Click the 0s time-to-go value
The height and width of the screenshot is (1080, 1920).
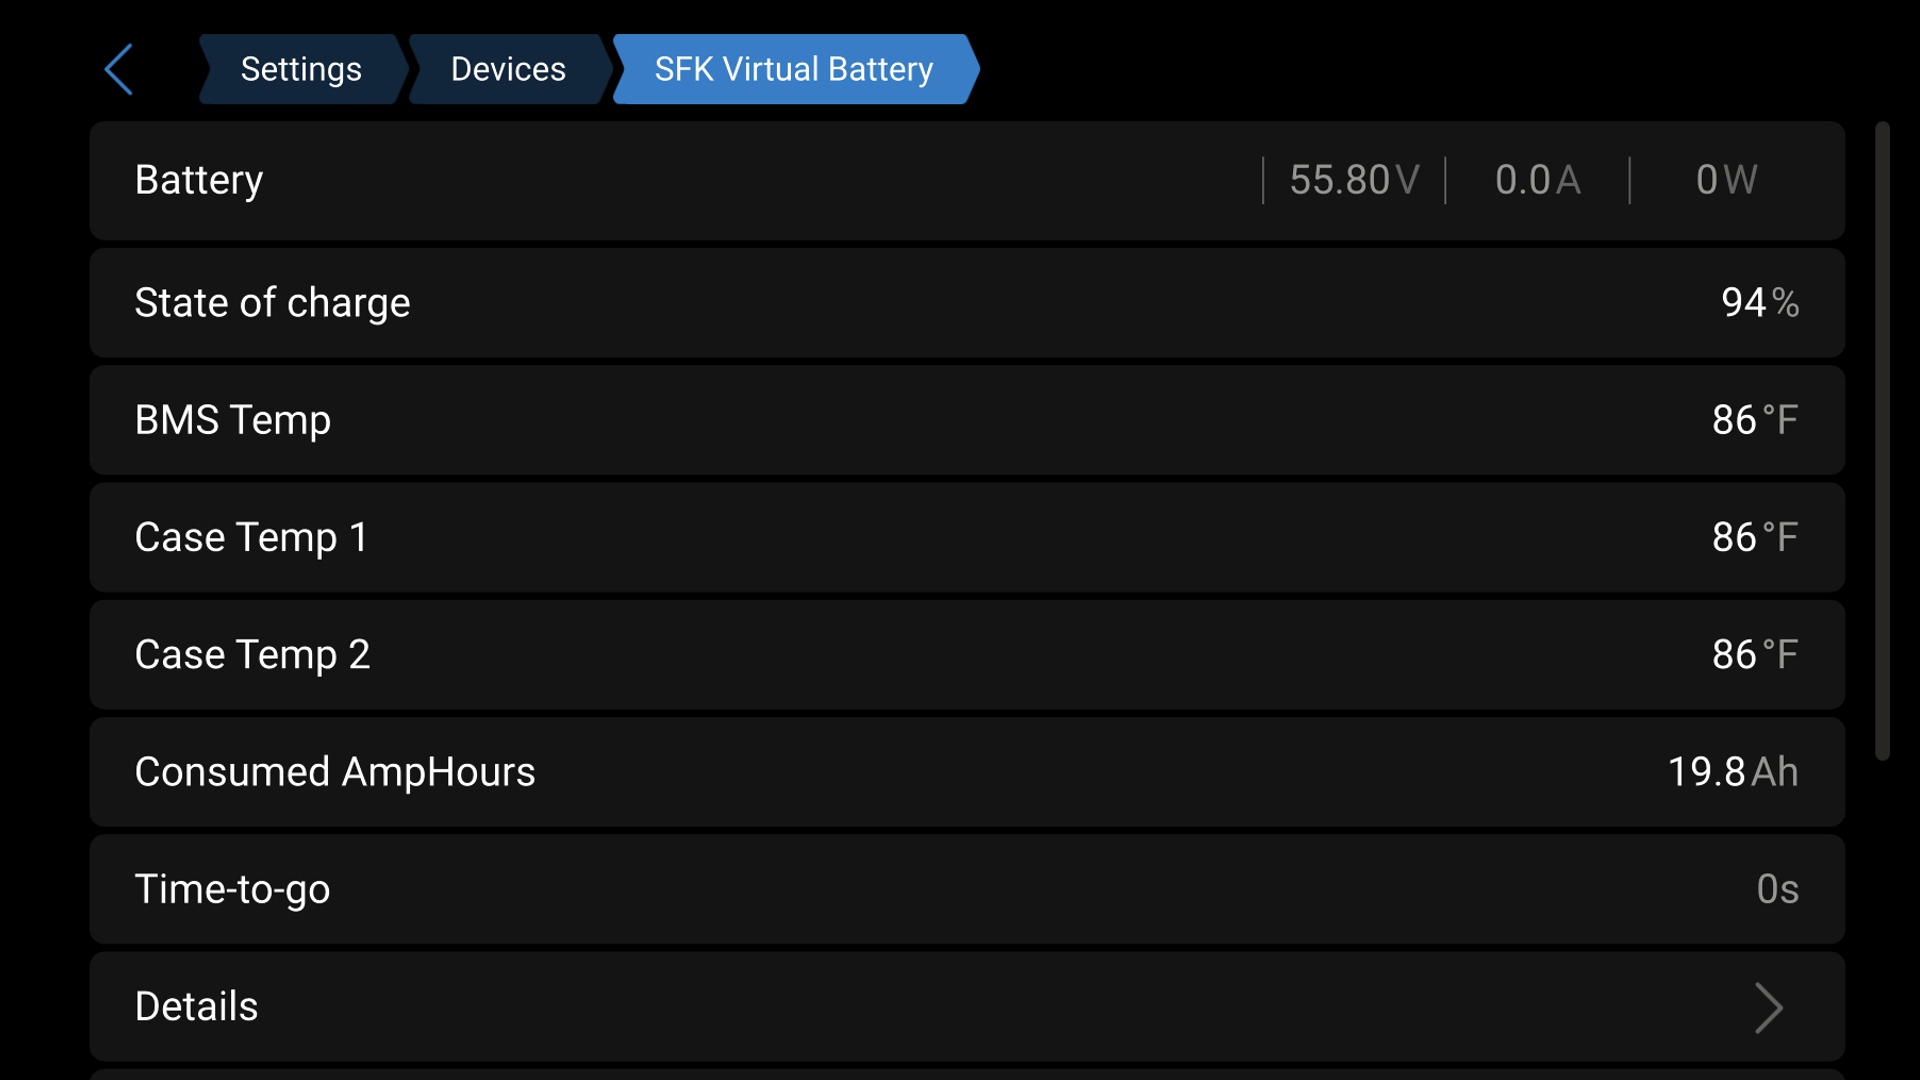tap(1778, 889)
